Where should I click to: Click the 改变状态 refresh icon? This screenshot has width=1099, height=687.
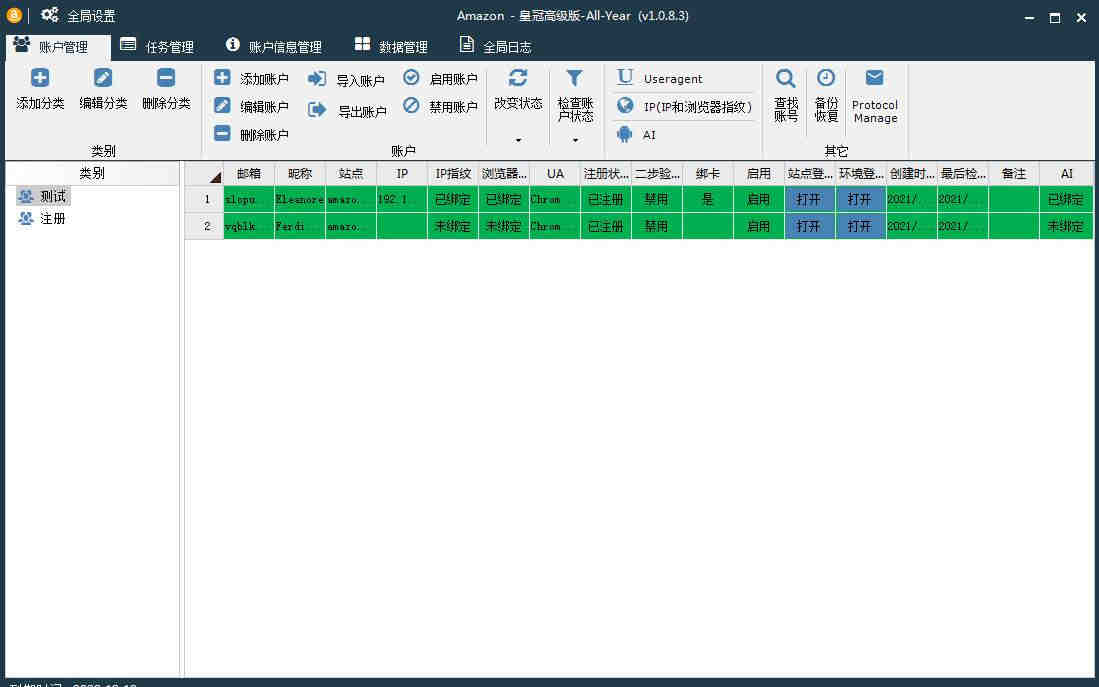point(518,78)
